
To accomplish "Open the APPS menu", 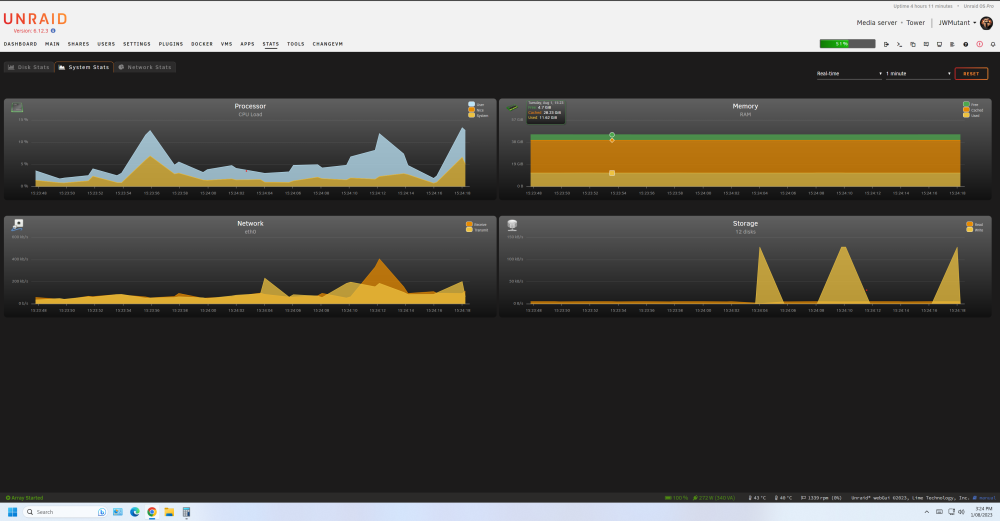I will (247, 44).
